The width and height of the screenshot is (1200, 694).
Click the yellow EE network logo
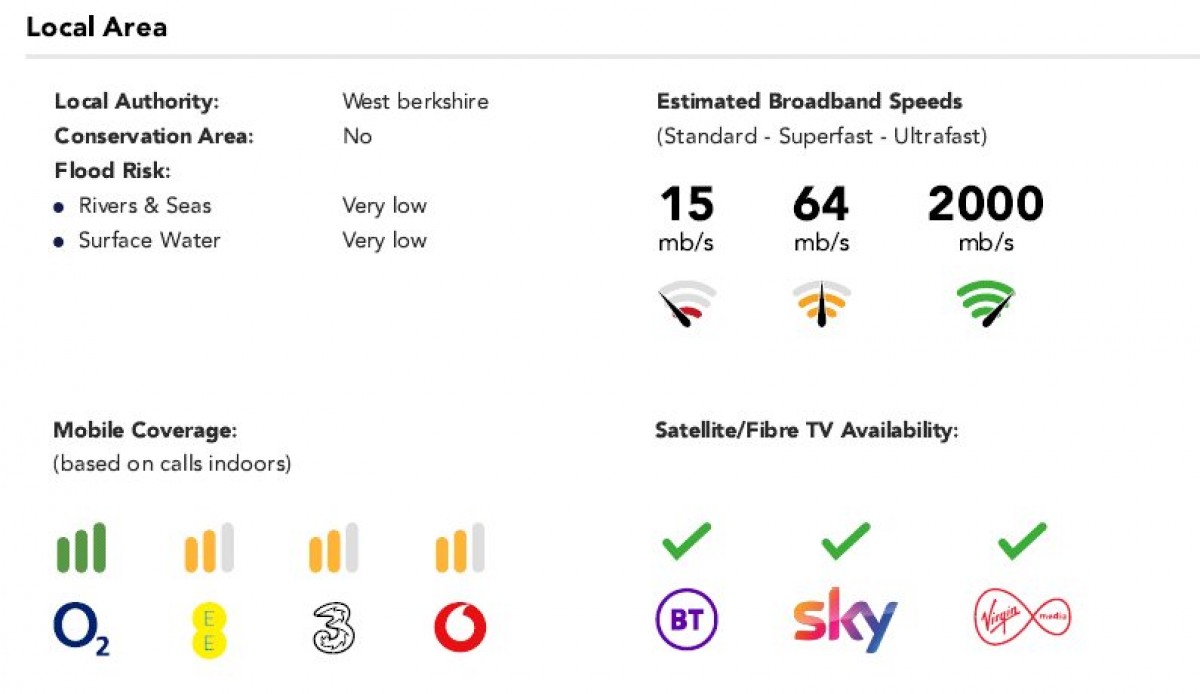coord(208,628)
